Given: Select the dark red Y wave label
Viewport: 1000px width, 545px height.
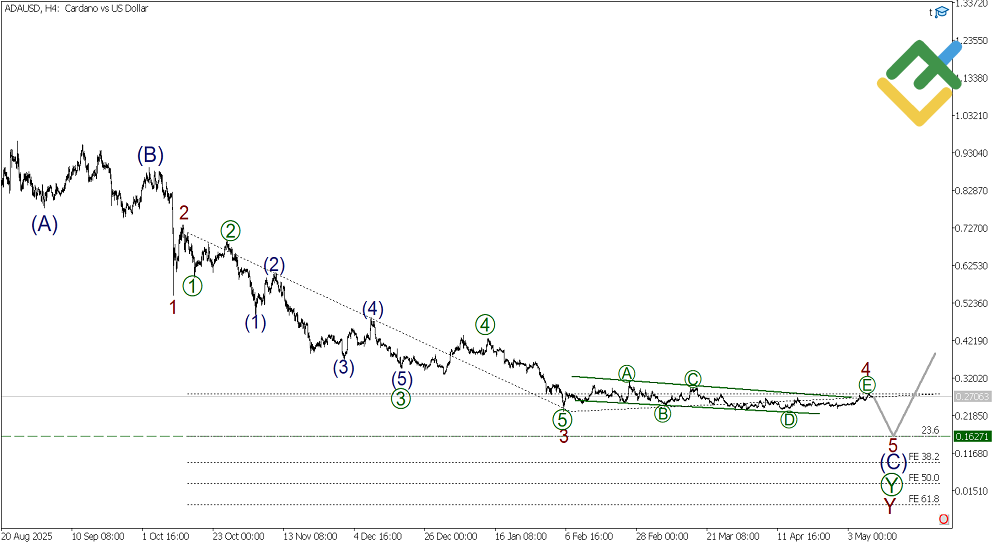Looking at the screenshot, I should pos(890,506).
